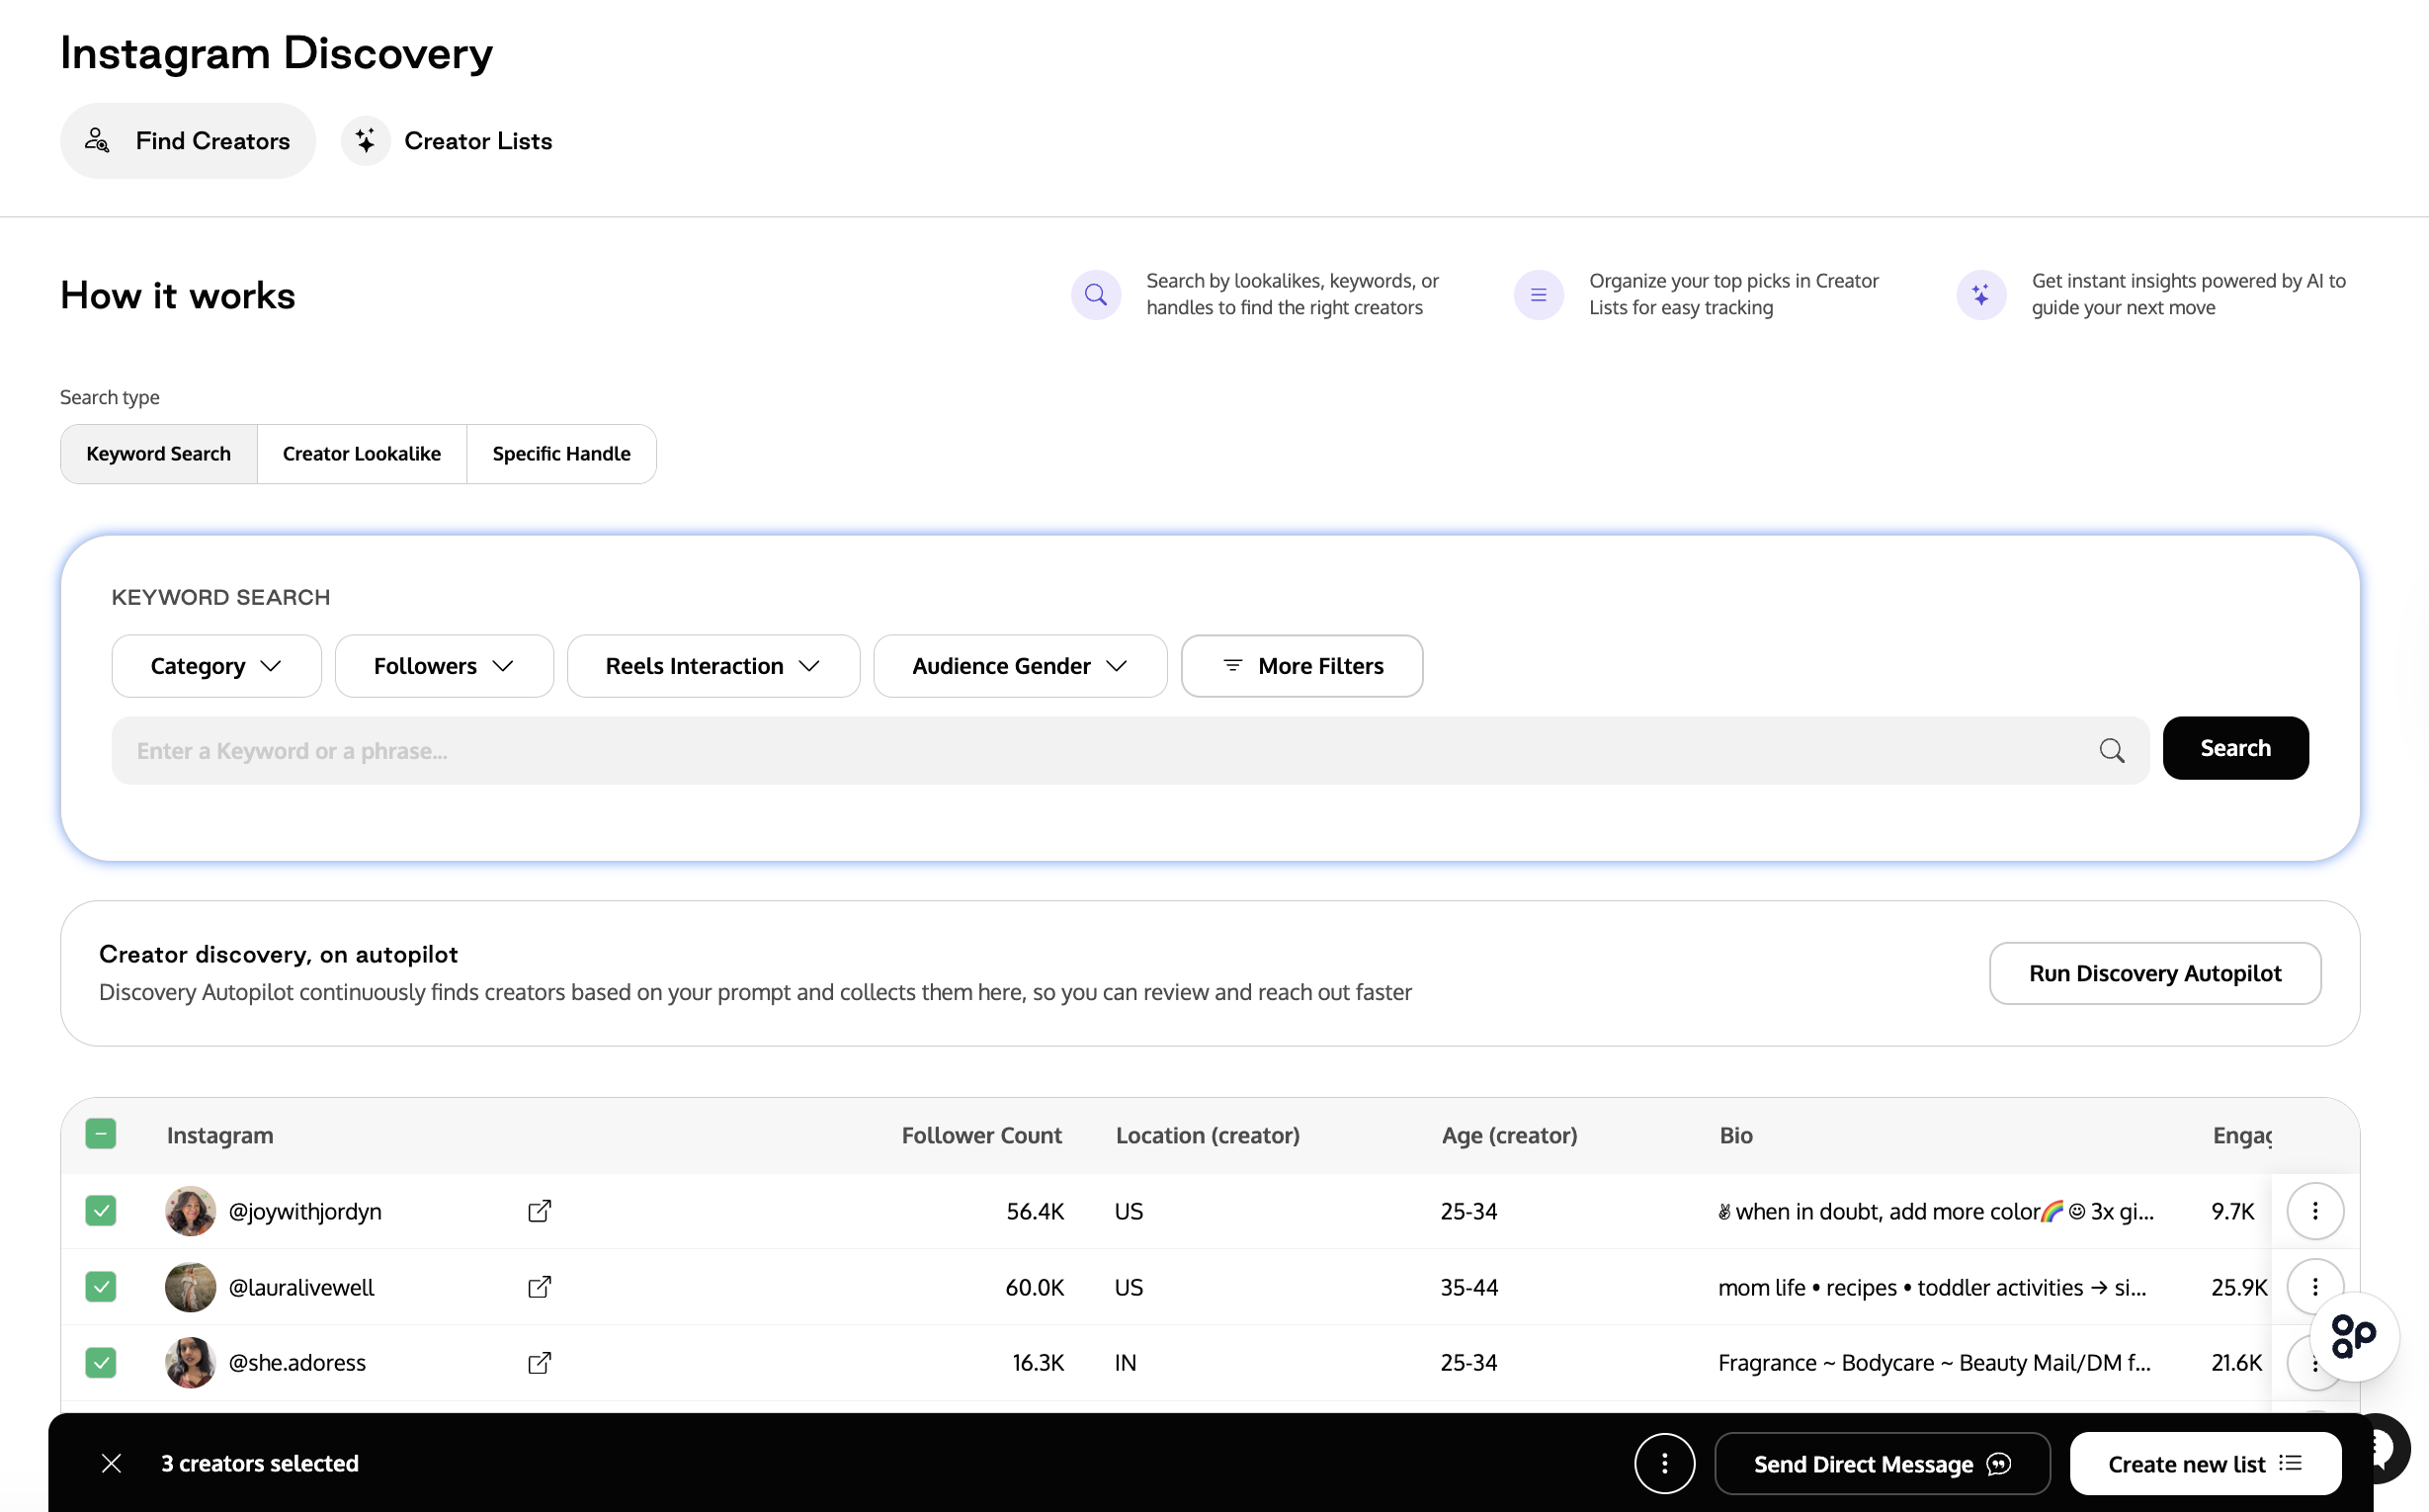The image size is (2429, 1512).
Task: Toggle the select-all creators checkbox
Action: pos(101,1134)
